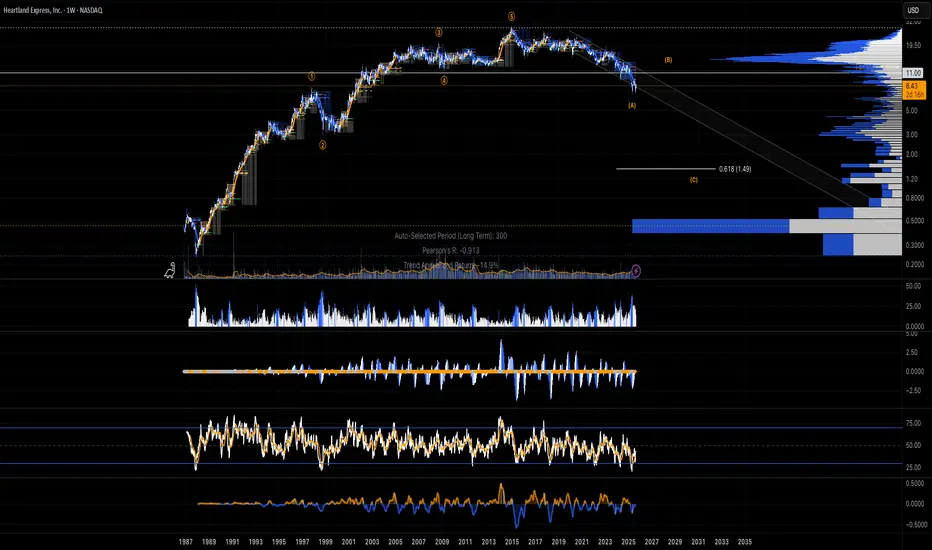The width and height of the screenshot is (932, 550).
Task: Click "Auto-Selected Period (Long Term): 300" text
Action: pyautogui.click(x=451, y=236)
